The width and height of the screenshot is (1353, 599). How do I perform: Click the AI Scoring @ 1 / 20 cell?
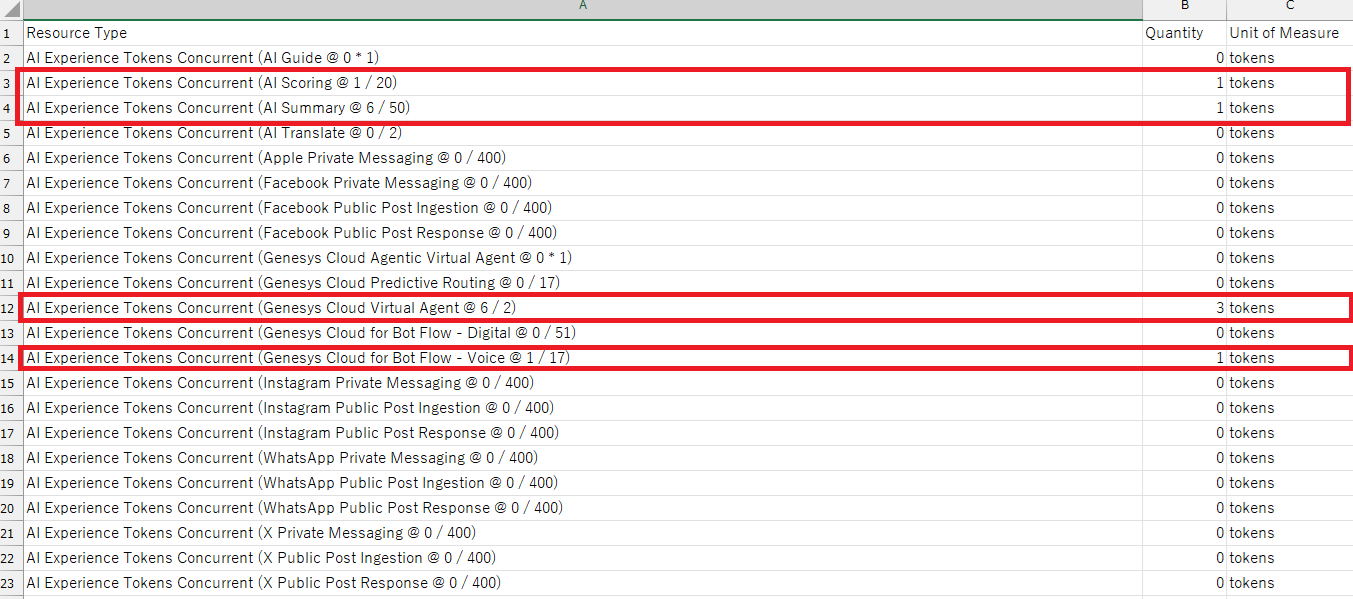click(x=218, y=83)
